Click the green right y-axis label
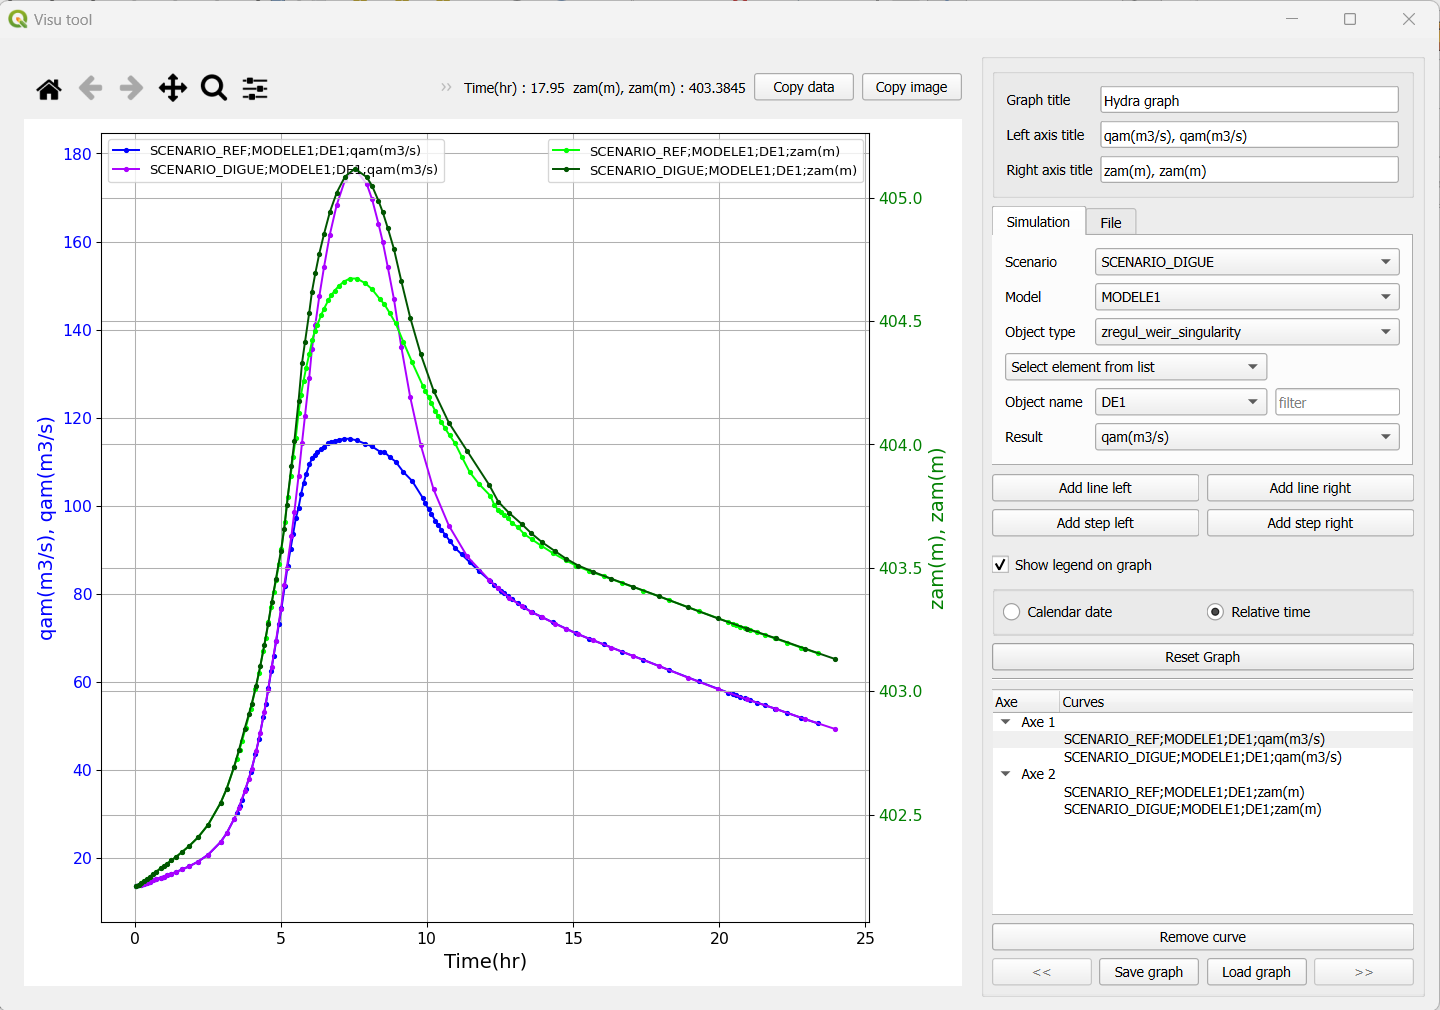The image size is (1440, 1010). (937, 529)
